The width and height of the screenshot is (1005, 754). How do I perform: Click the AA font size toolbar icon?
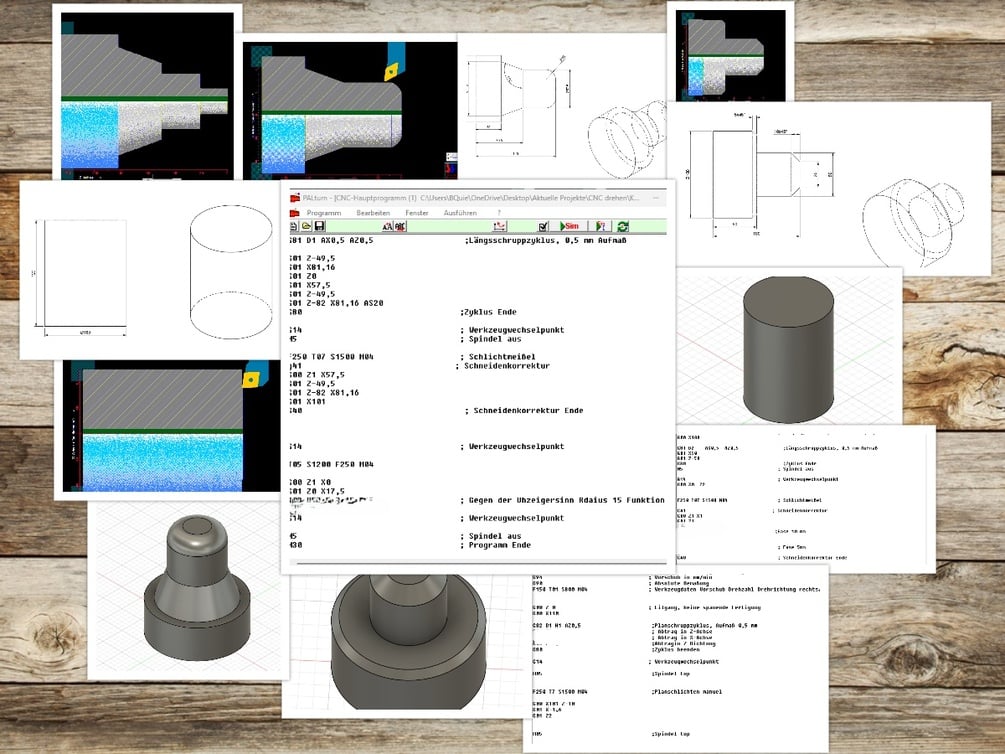point(387,226)
